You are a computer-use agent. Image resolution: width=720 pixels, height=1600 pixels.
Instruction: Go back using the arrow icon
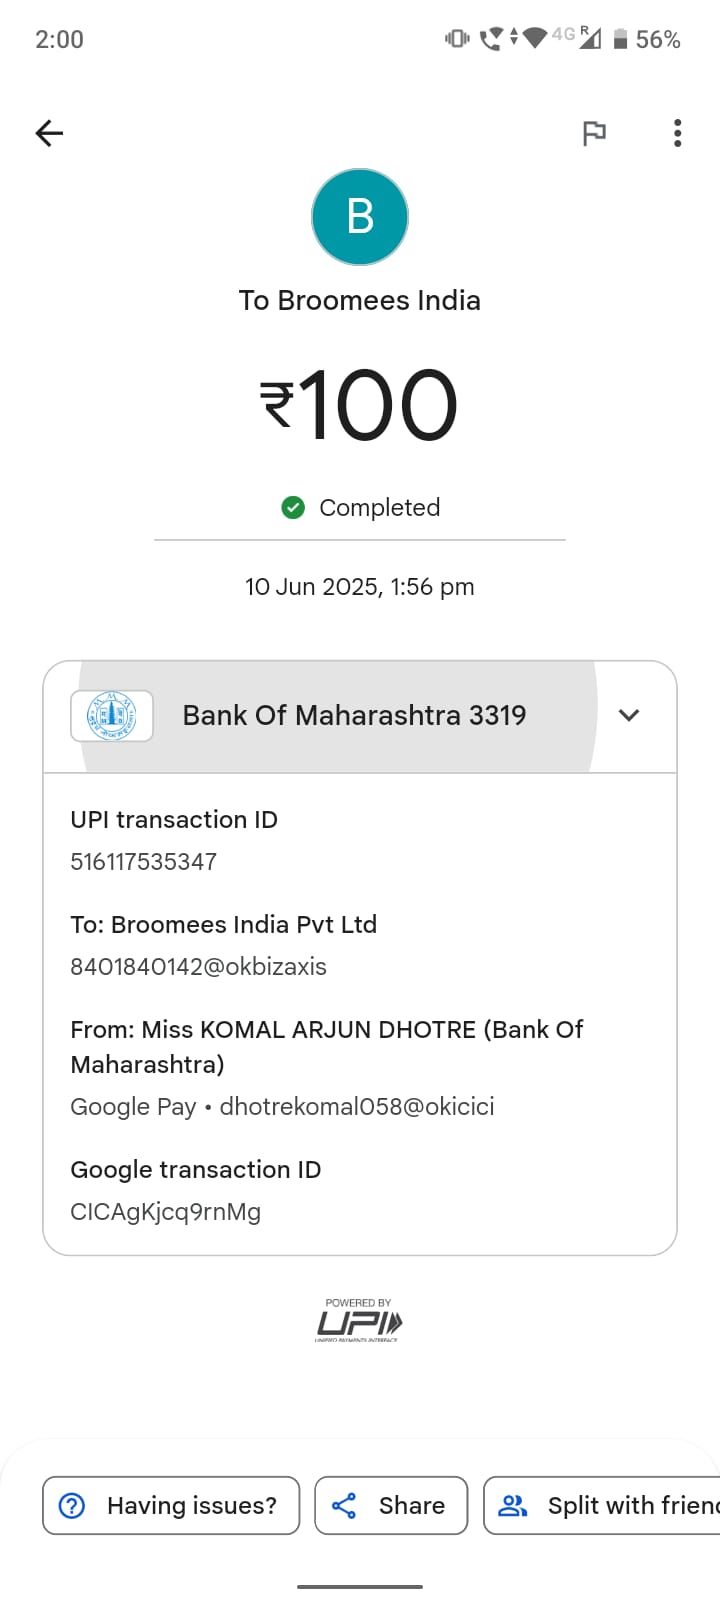coord(49,133)
